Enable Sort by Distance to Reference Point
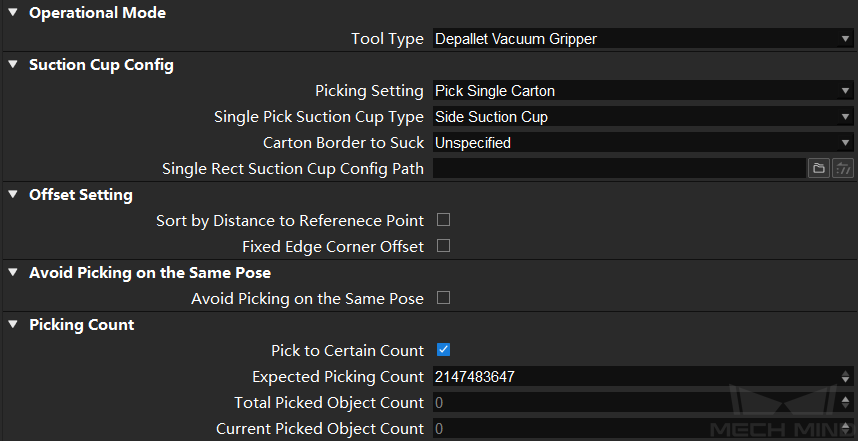Viewport: 858px width, 441px height. 443,220
